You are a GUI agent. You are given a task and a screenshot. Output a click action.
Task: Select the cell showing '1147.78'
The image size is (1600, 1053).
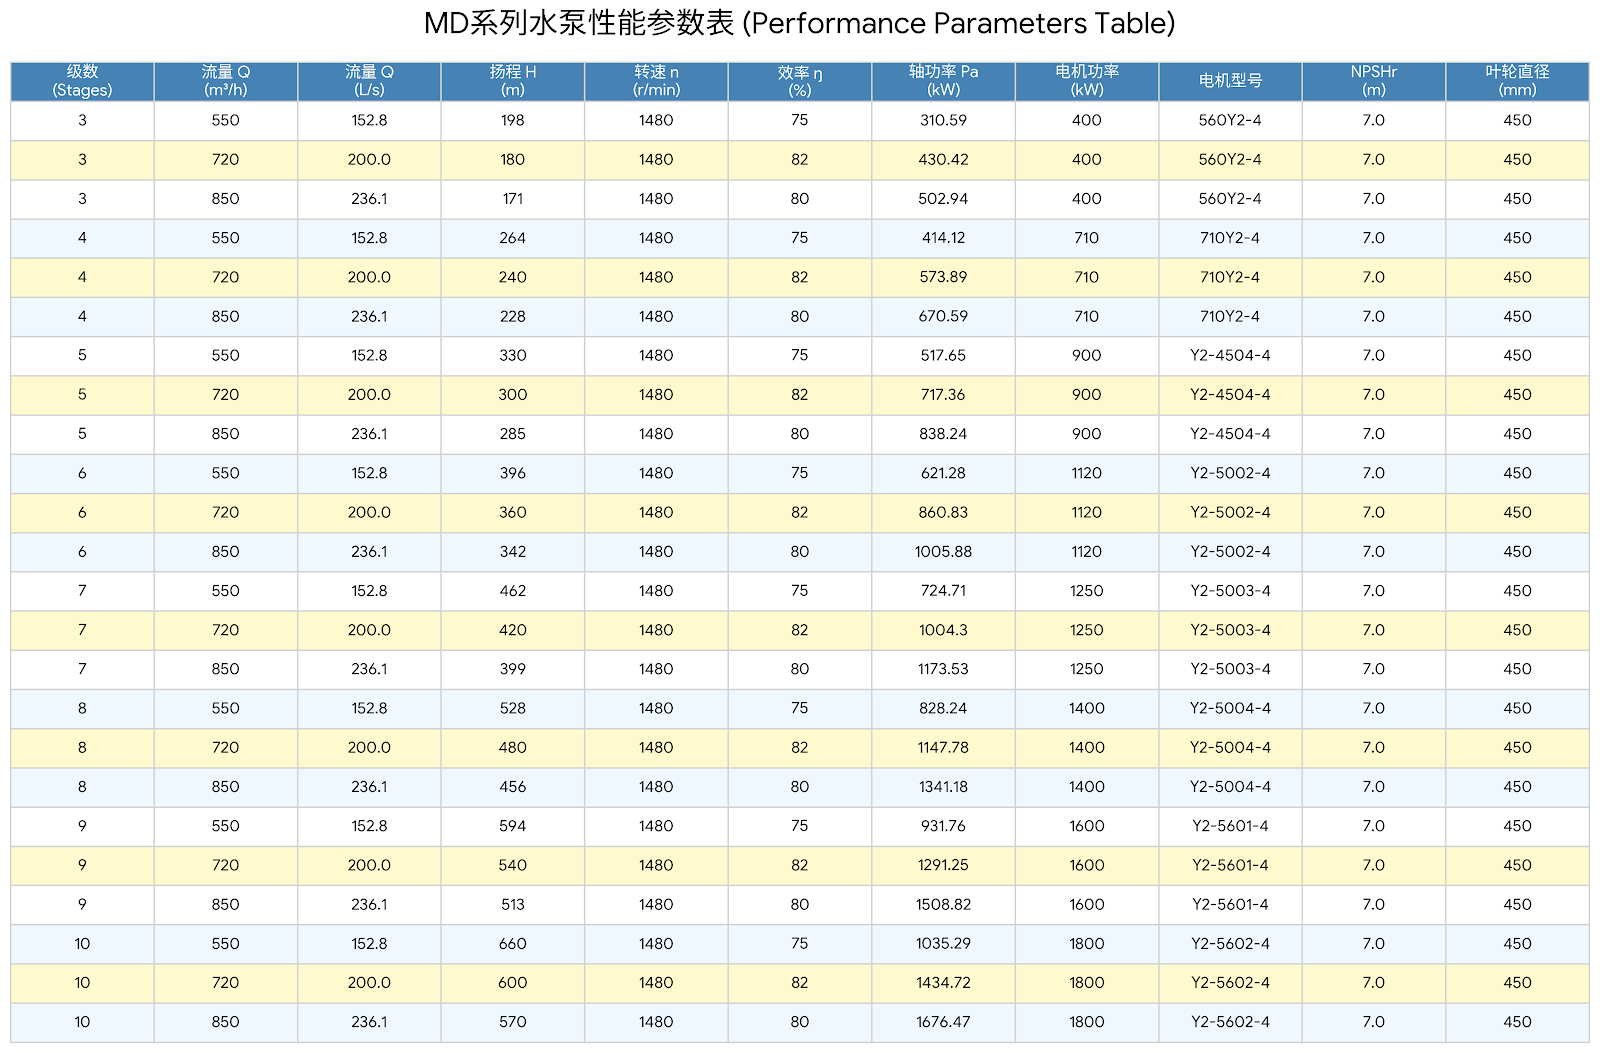coord(943,748)
